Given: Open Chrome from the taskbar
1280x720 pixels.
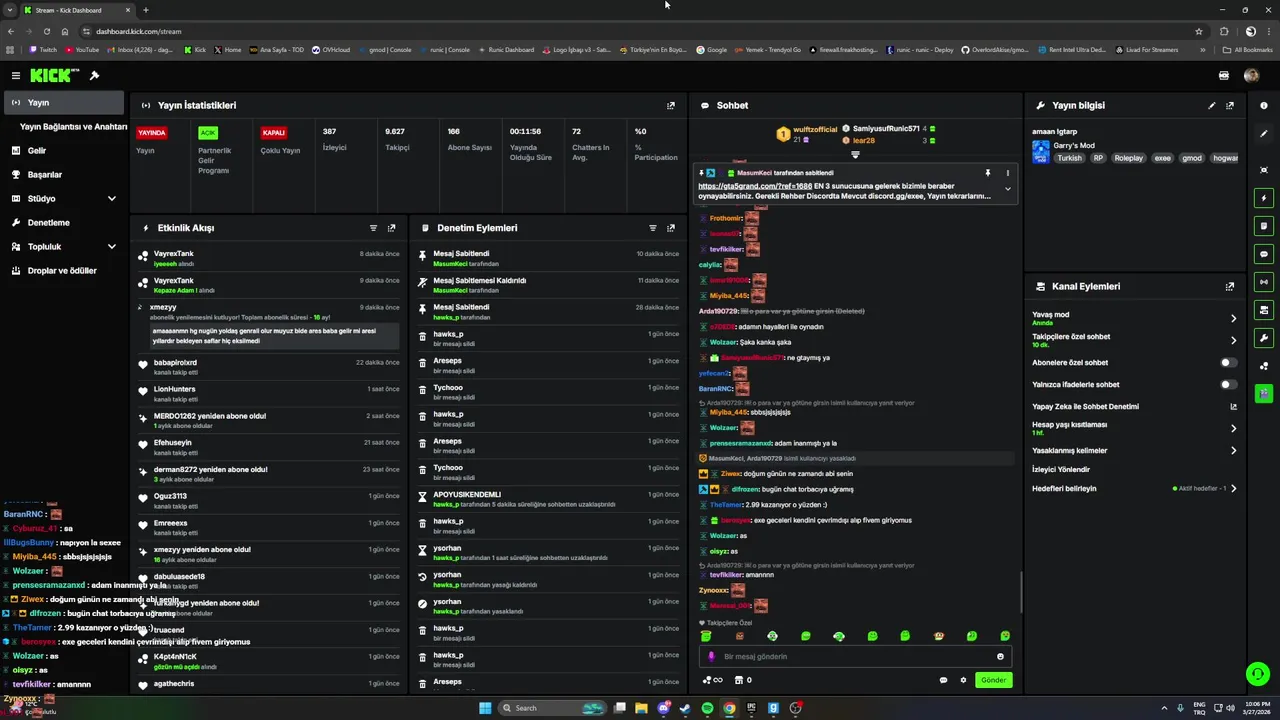Looking at the screenshot, I should pyautogui.click(x=729, y=708).
